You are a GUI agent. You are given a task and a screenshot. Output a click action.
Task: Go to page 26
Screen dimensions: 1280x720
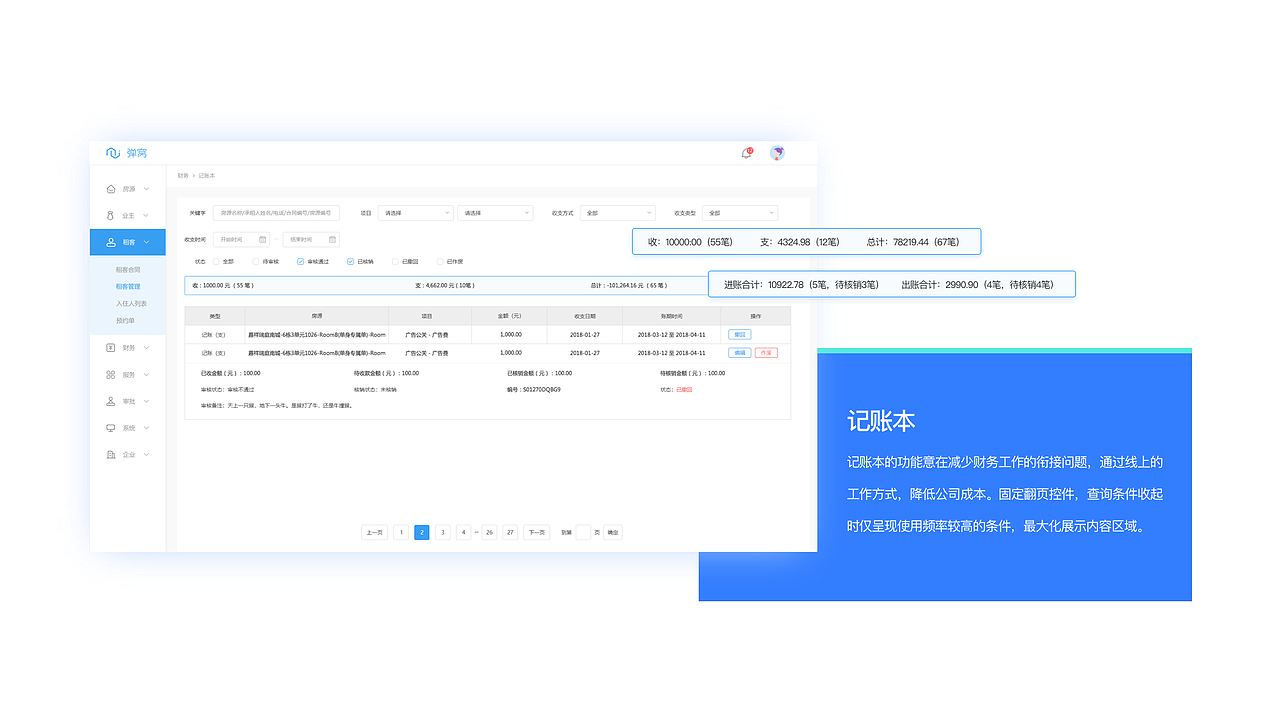point(489,533)
